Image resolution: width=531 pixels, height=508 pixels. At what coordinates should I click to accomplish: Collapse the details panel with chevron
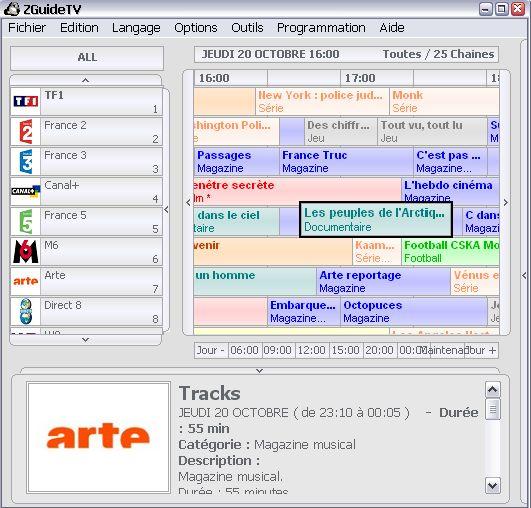coord(259,371)
